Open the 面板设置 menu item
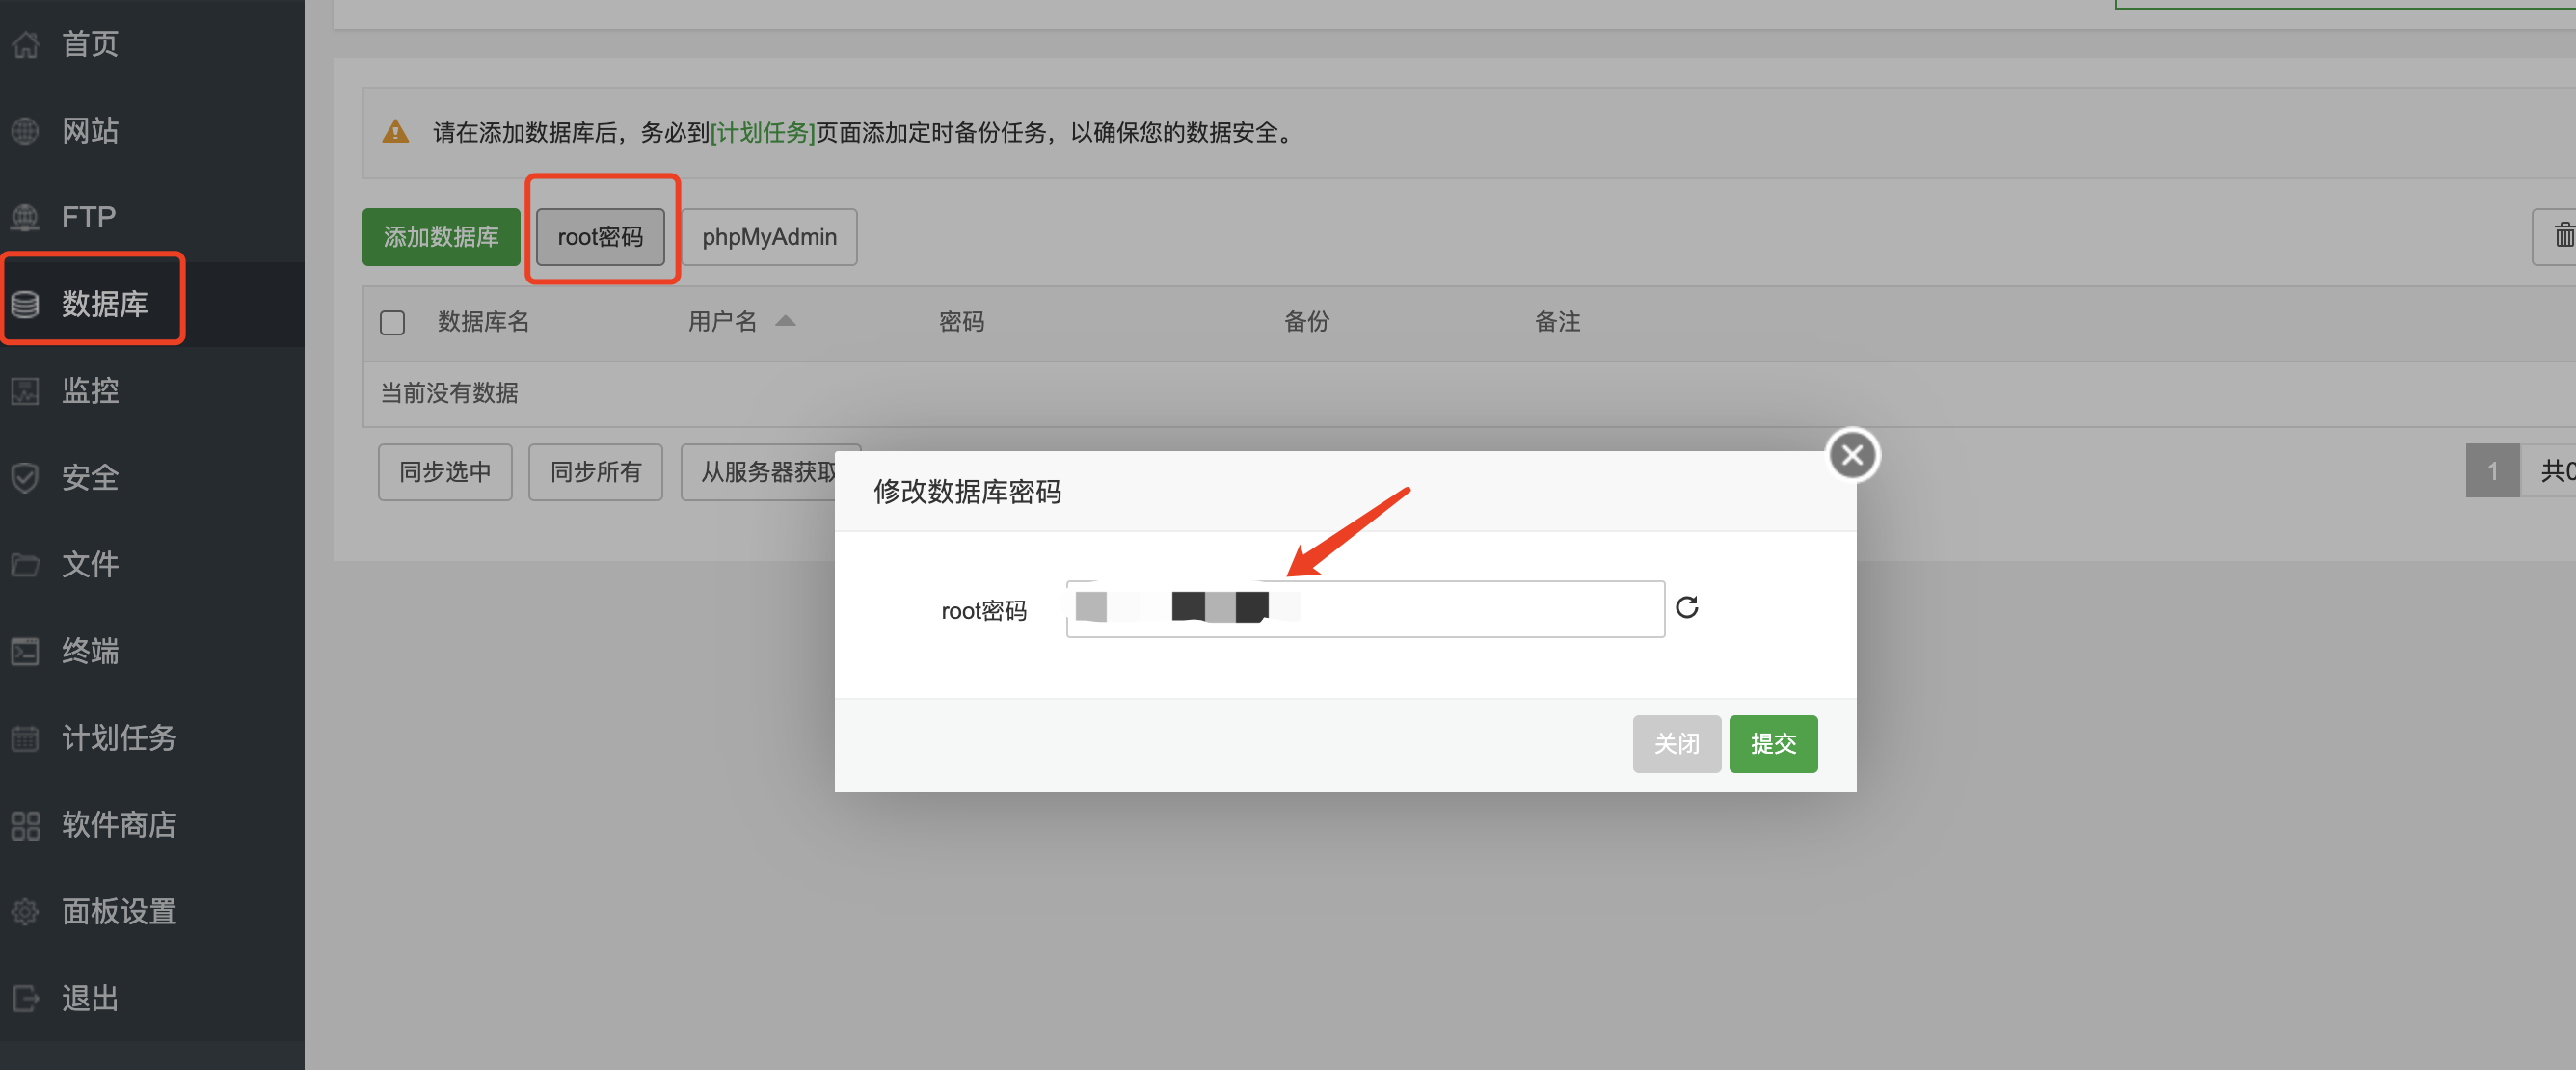This screenshot has width=2576, height=1070. [118, 911]
